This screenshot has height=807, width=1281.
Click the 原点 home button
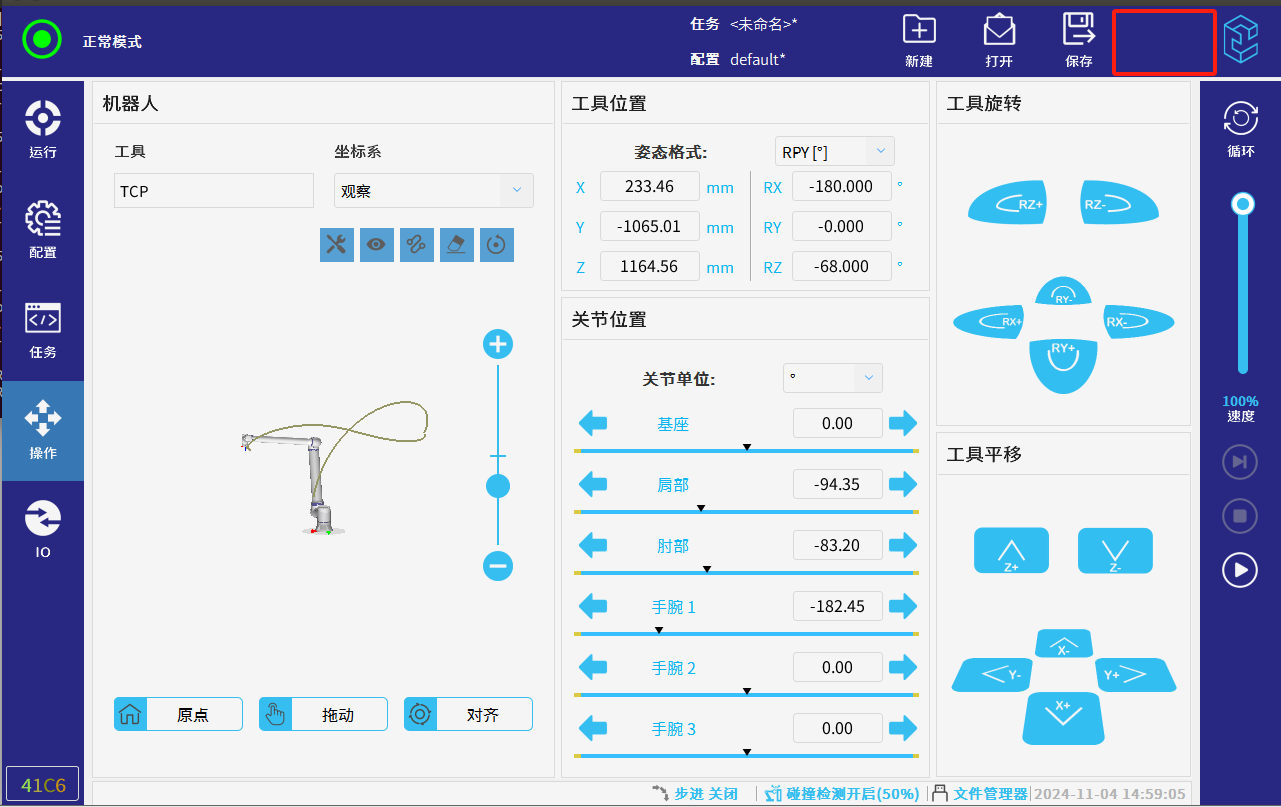tap(178, 715)
